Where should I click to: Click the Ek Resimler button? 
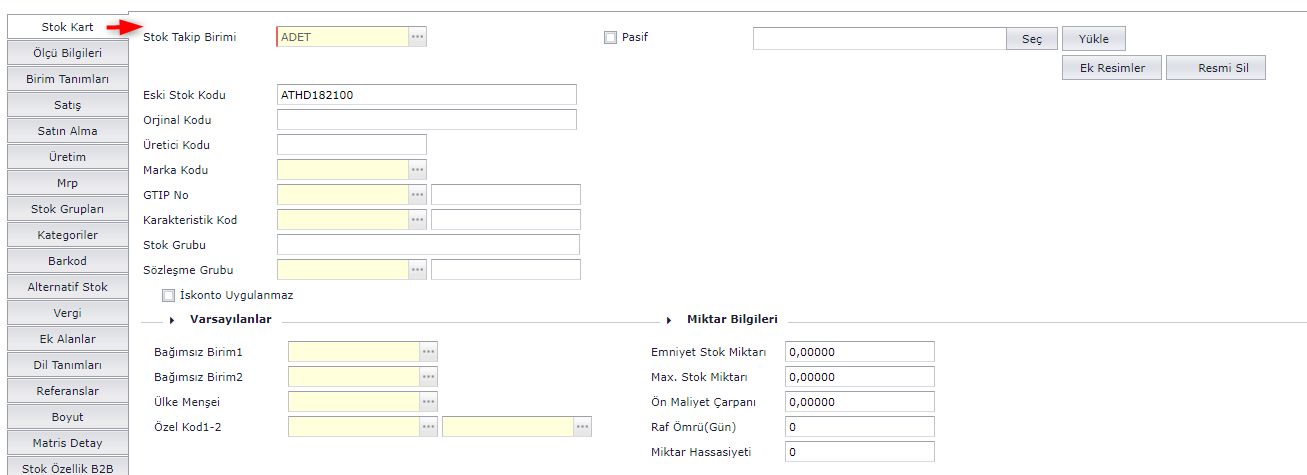(x=1112, y=68)
